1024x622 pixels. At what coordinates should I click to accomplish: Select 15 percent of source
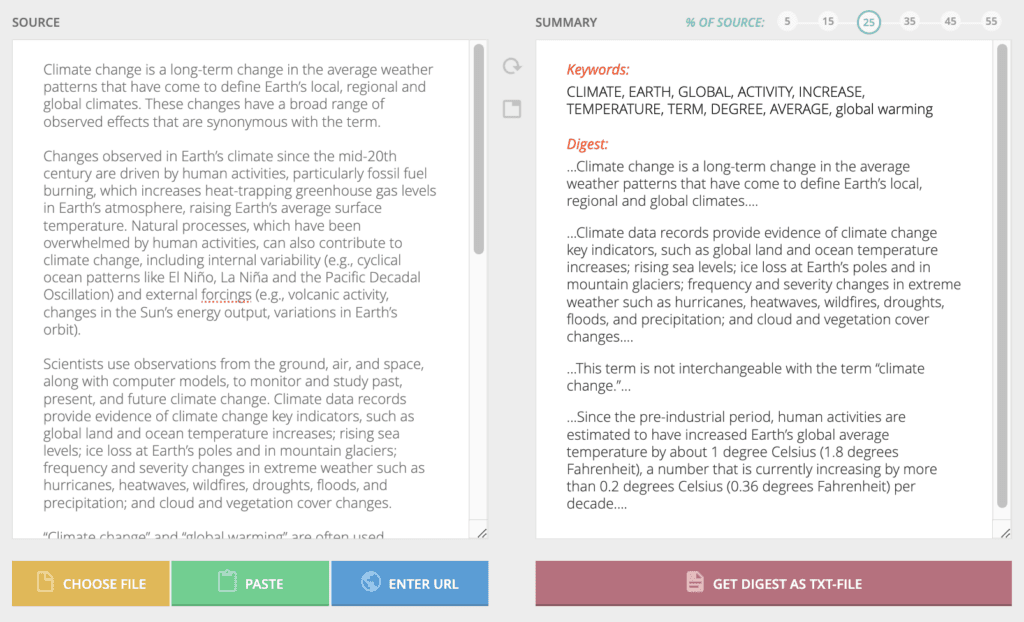tap(828, 22)
